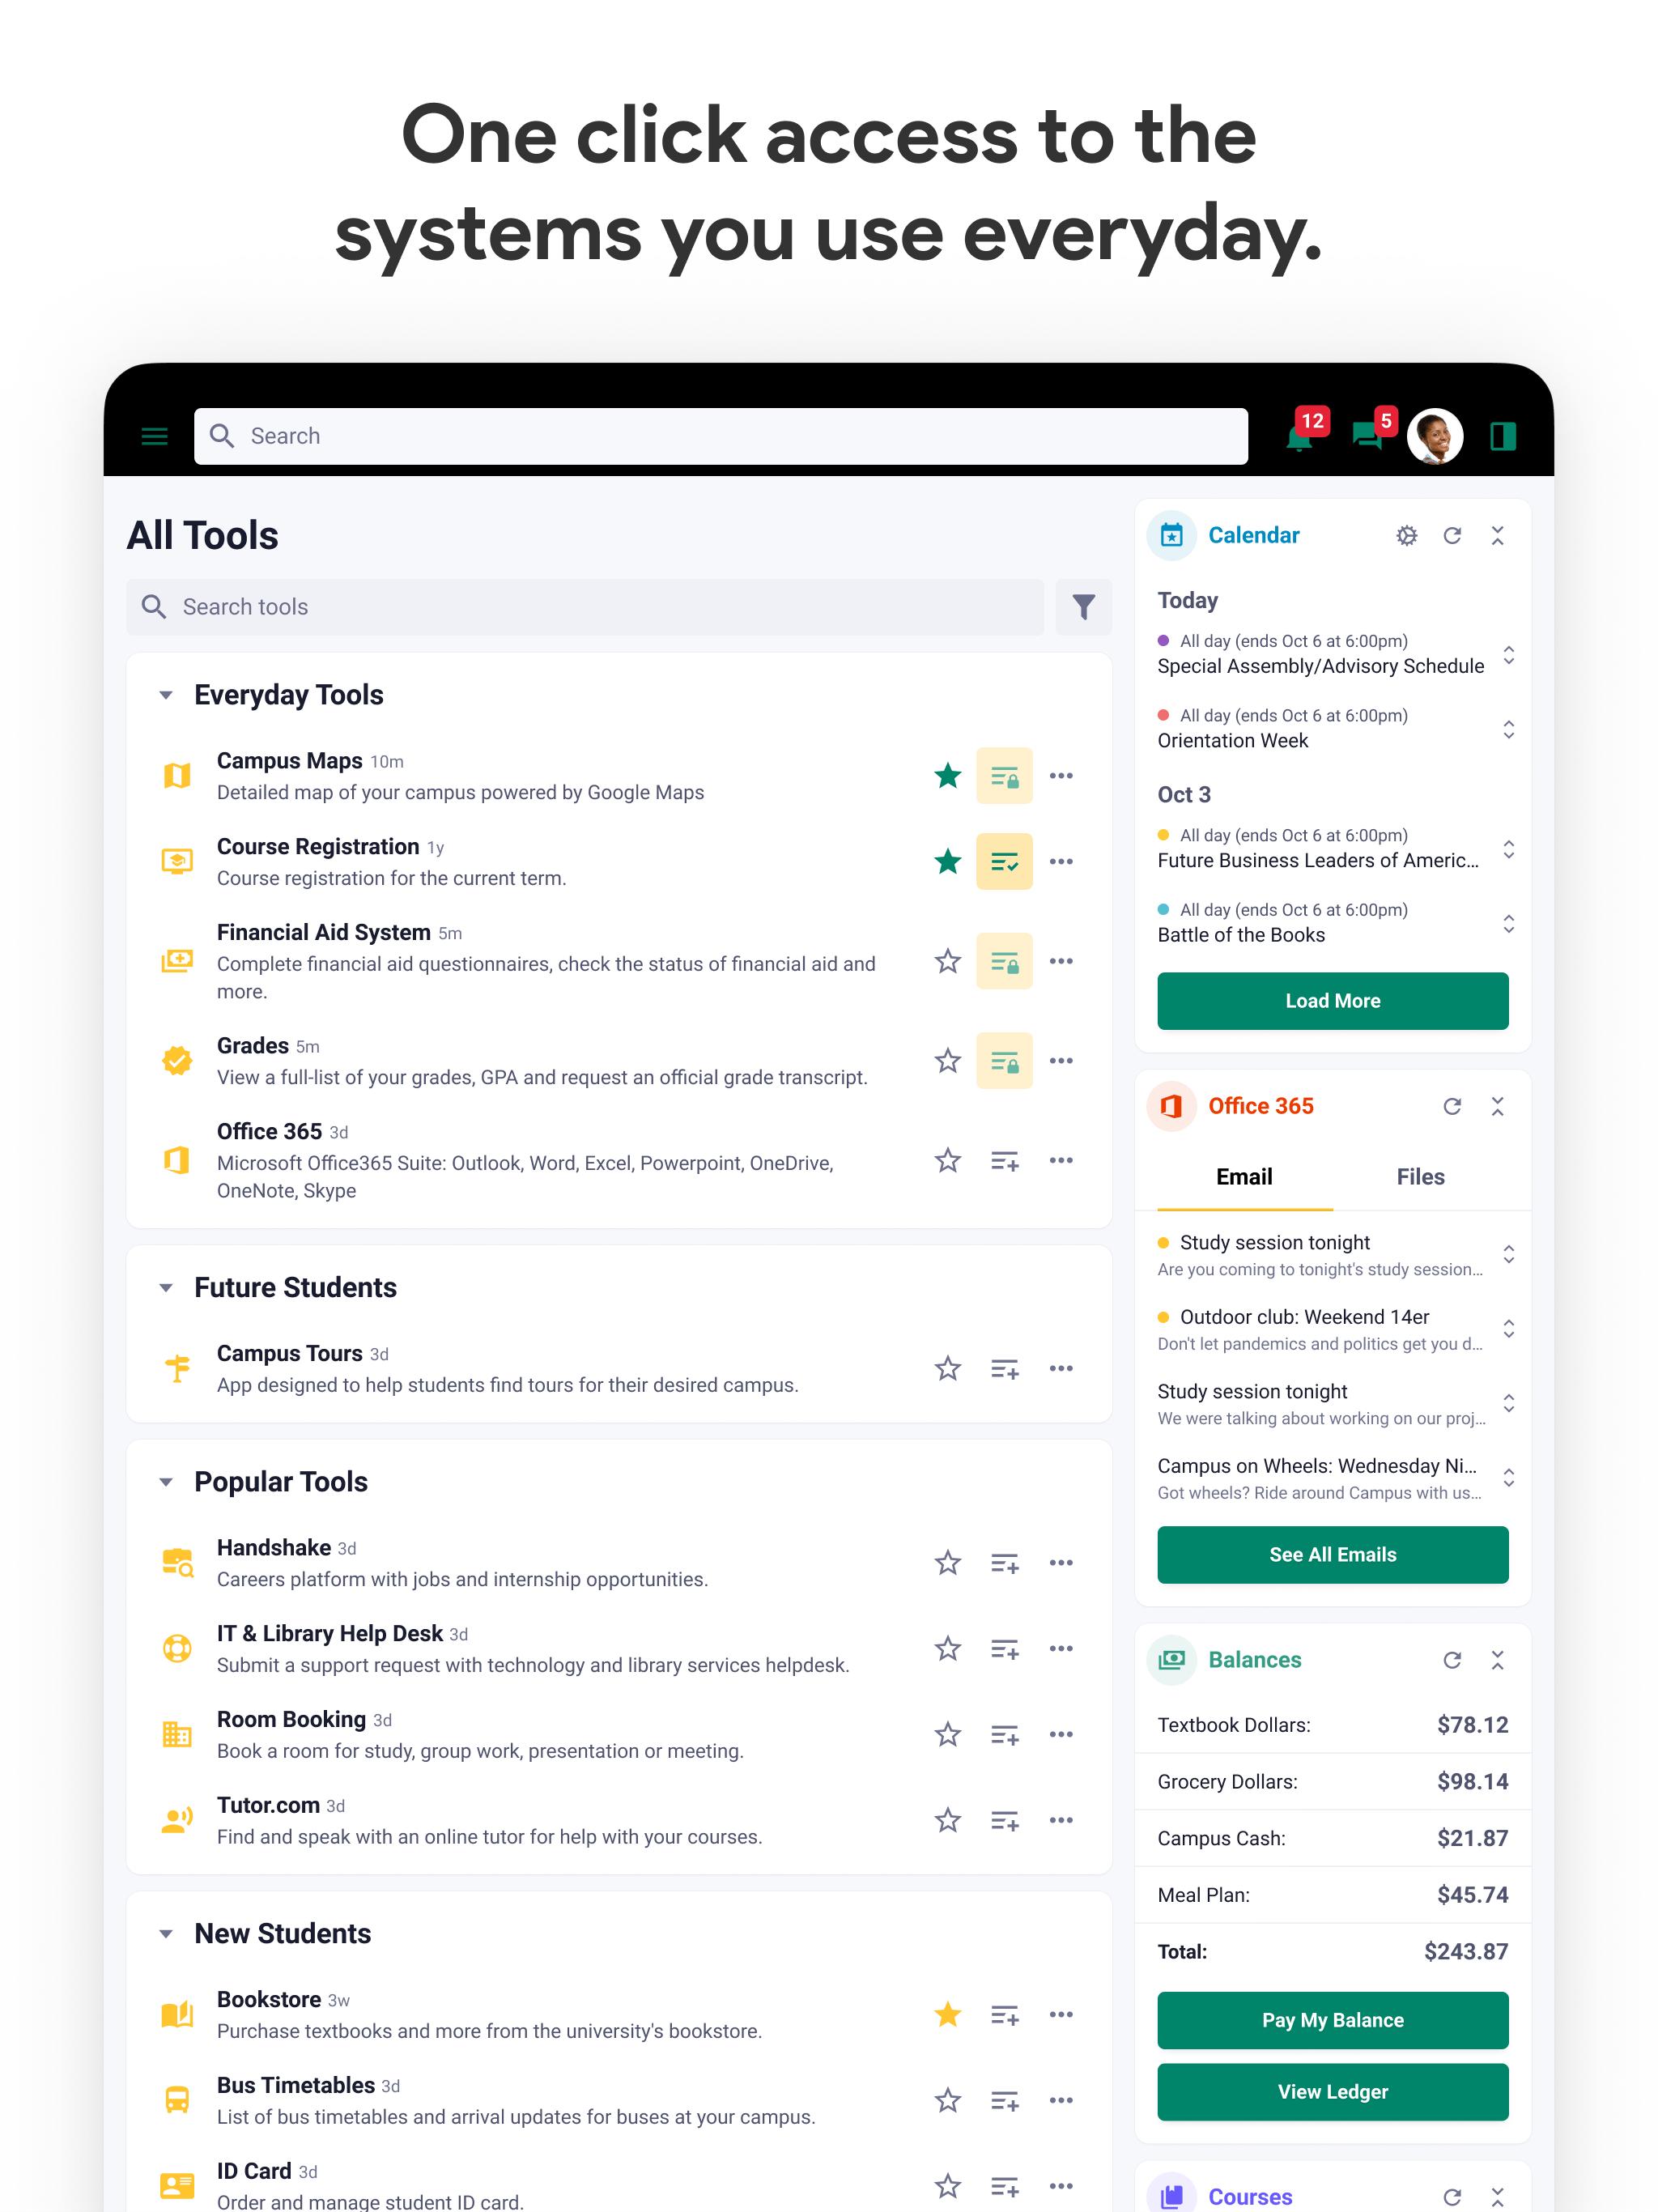The height and width of the screenshot is (2212, 1658).
Task: Add Campus Tours to list
Action: (x=1004, y=1368)
